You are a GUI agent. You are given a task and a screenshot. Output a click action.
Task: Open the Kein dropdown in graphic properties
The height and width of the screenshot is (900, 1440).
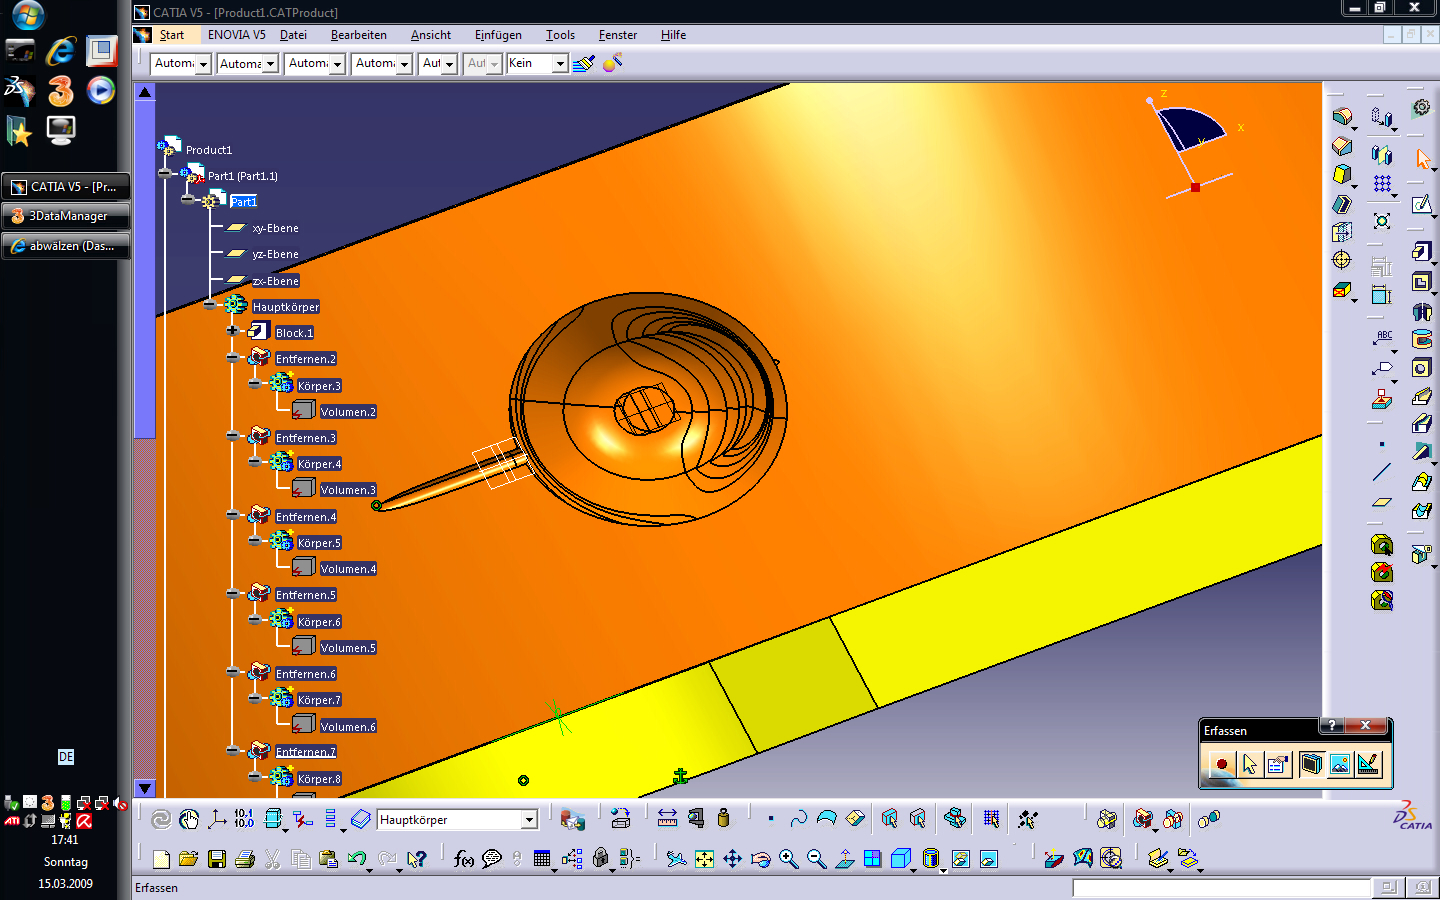click(x=560, y=64)
